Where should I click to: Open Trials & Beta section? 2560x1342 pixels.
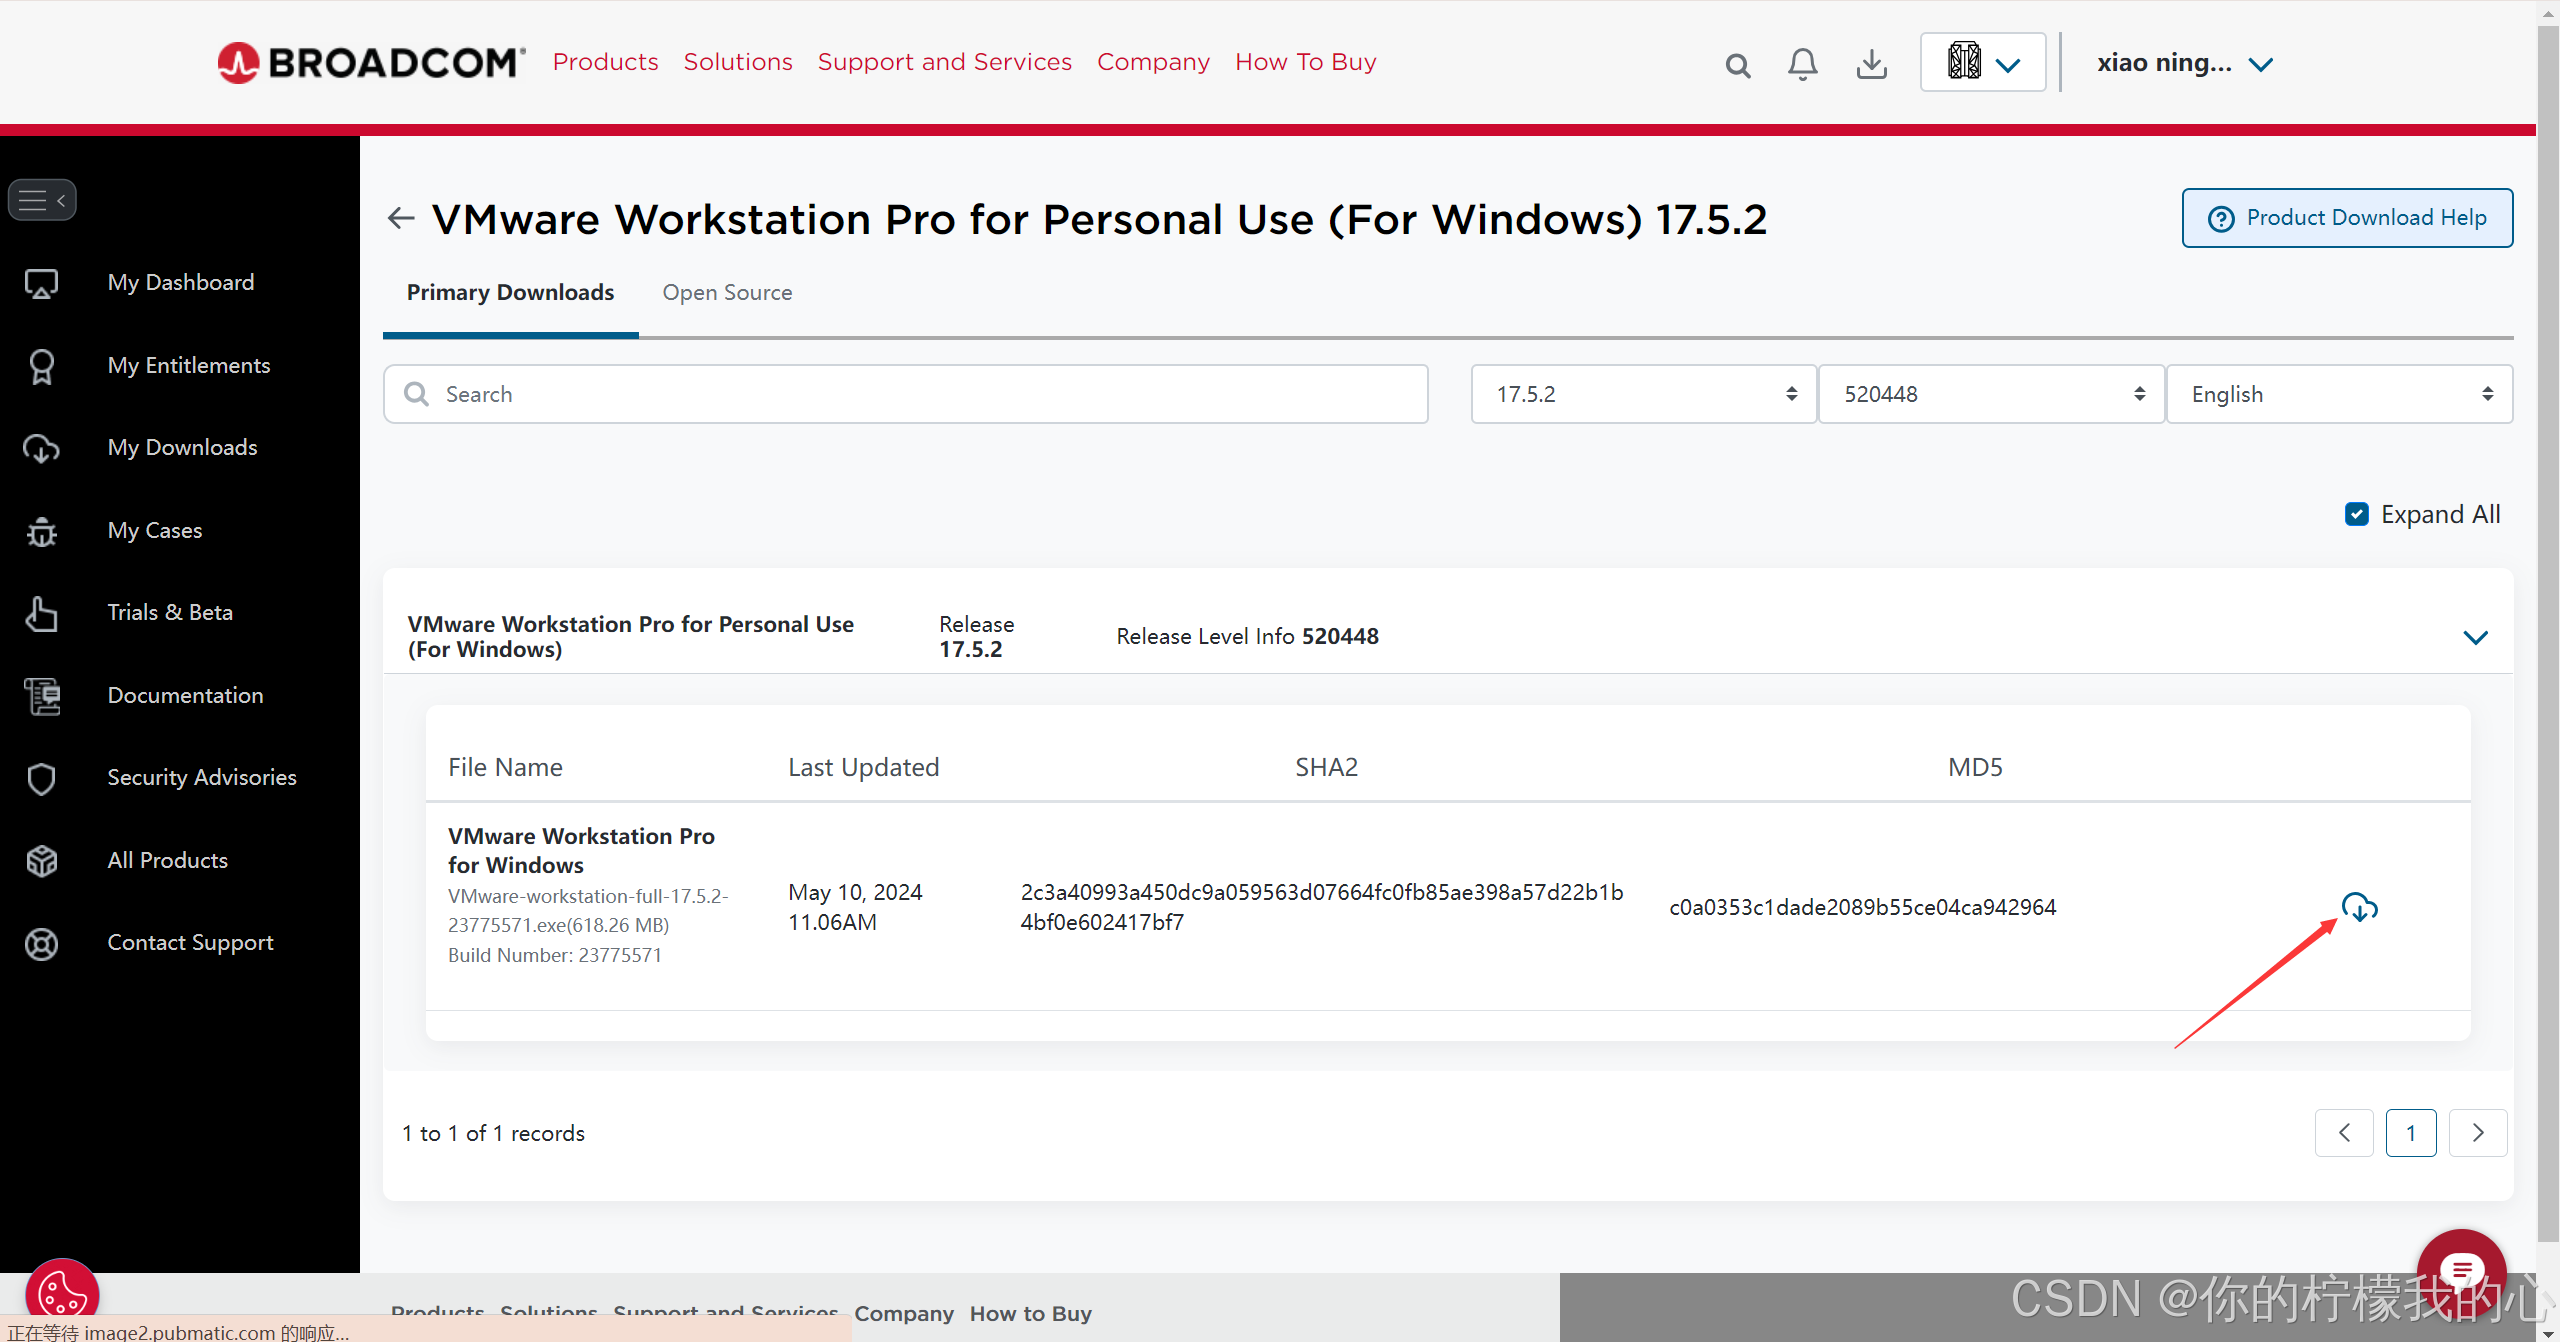170,613
